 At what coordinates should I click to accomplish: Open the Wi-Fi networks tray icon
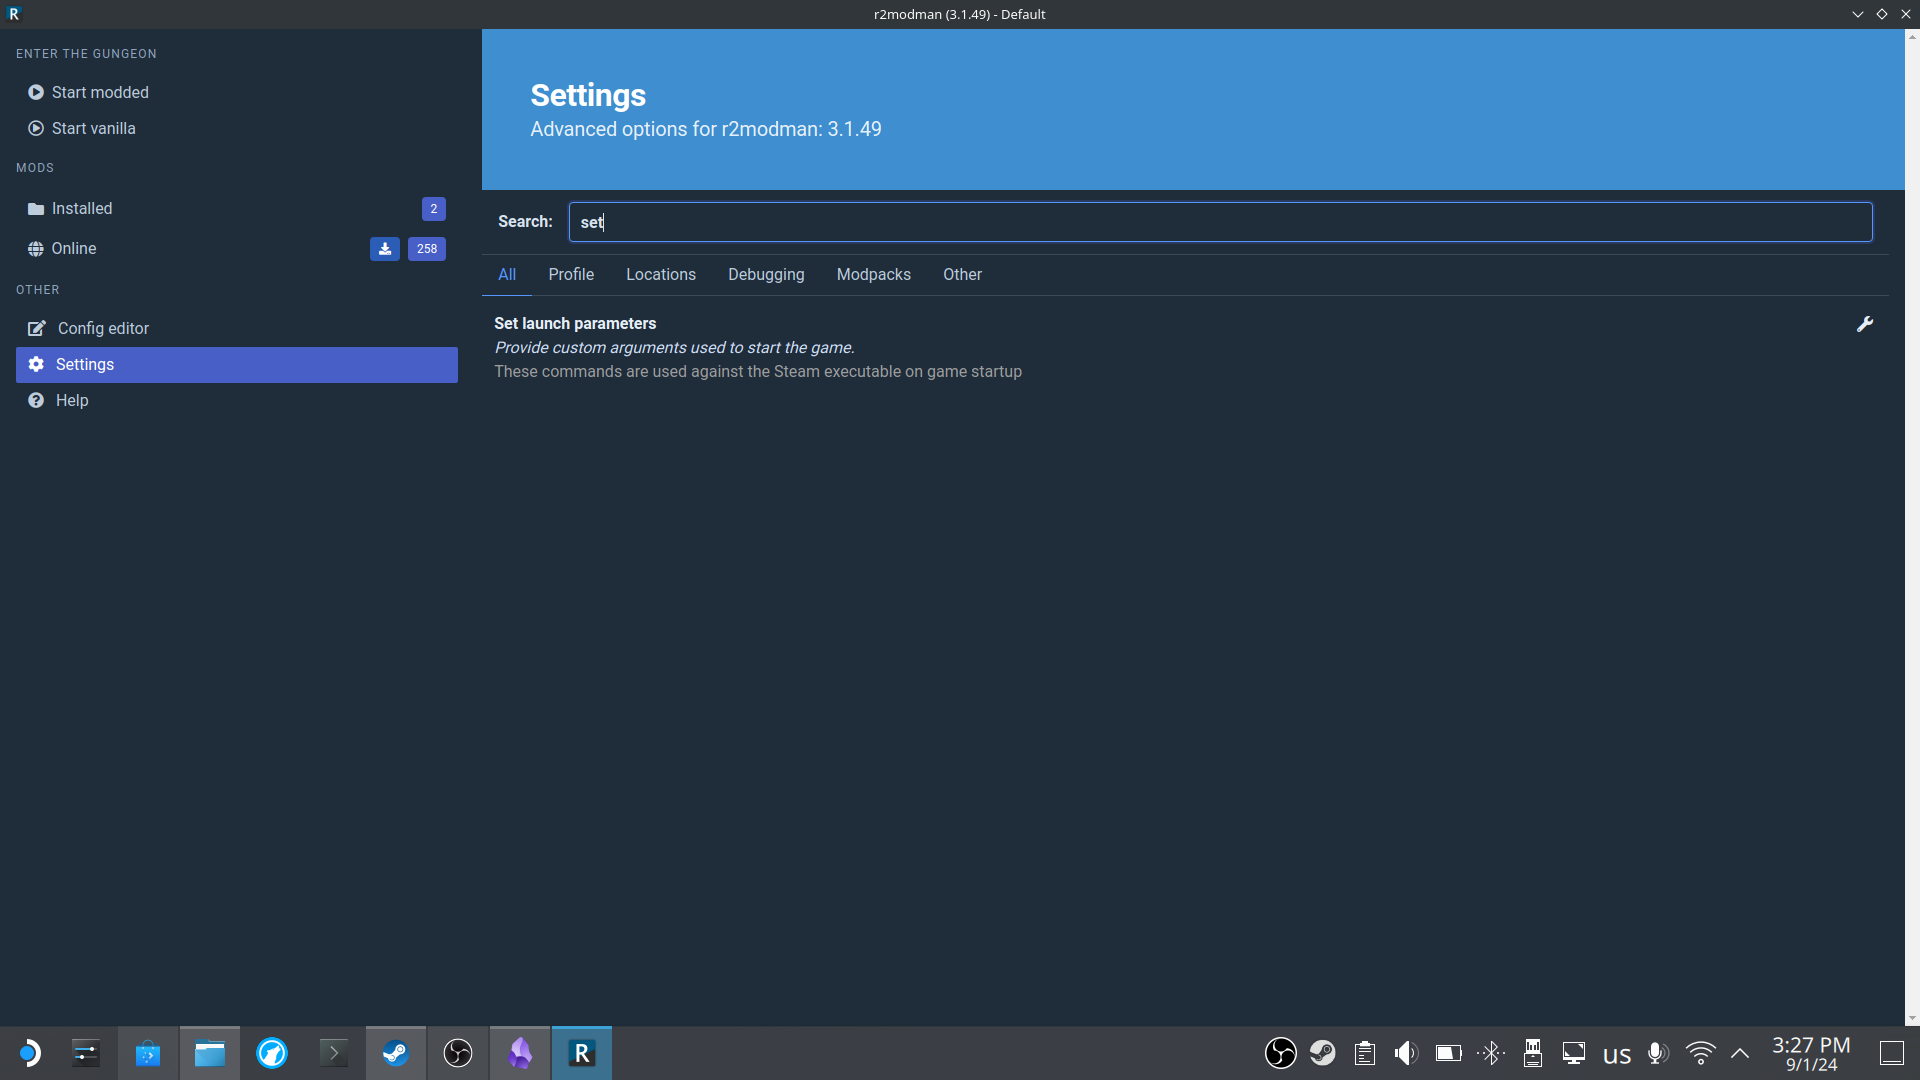[x=1701, y=1053]
